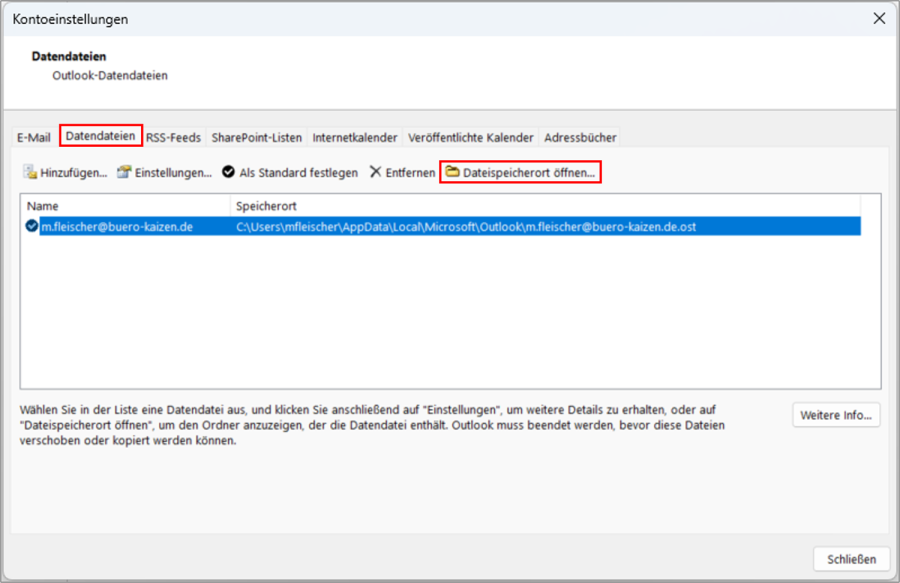900x583 pixels.
Task: Select the Veröffentlichte Kalender tab
Action: (469, 138)
